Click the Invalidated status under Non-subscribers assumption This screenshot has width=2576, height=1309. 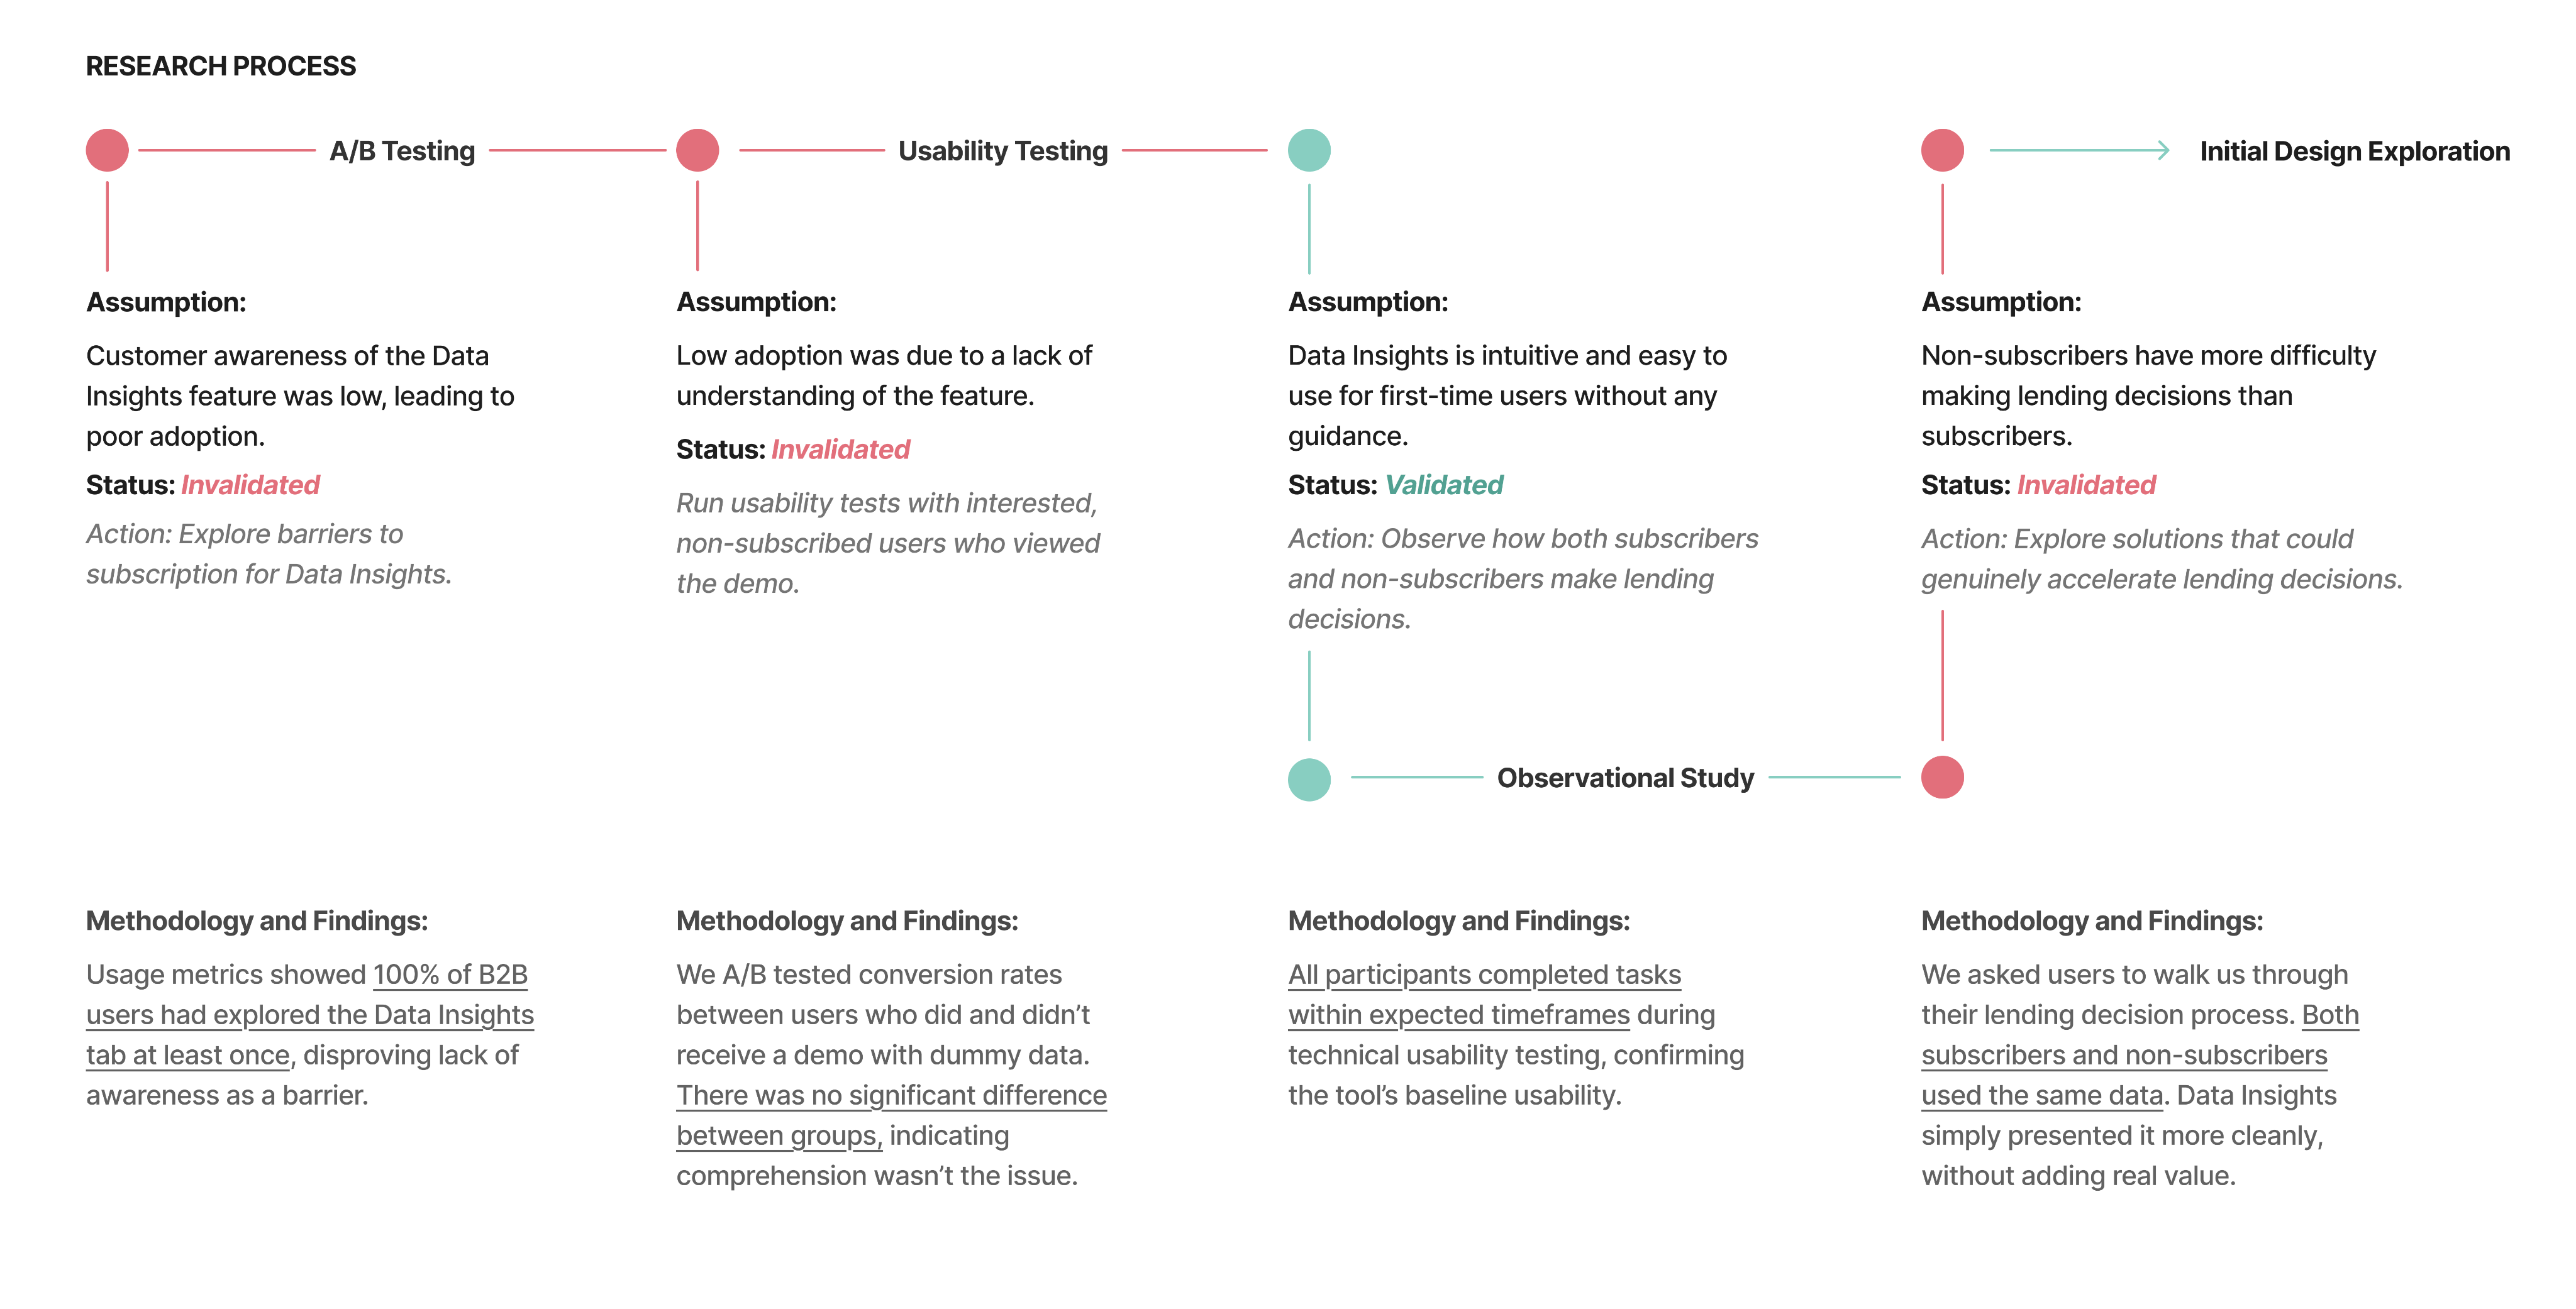(x=2086, y=485)
